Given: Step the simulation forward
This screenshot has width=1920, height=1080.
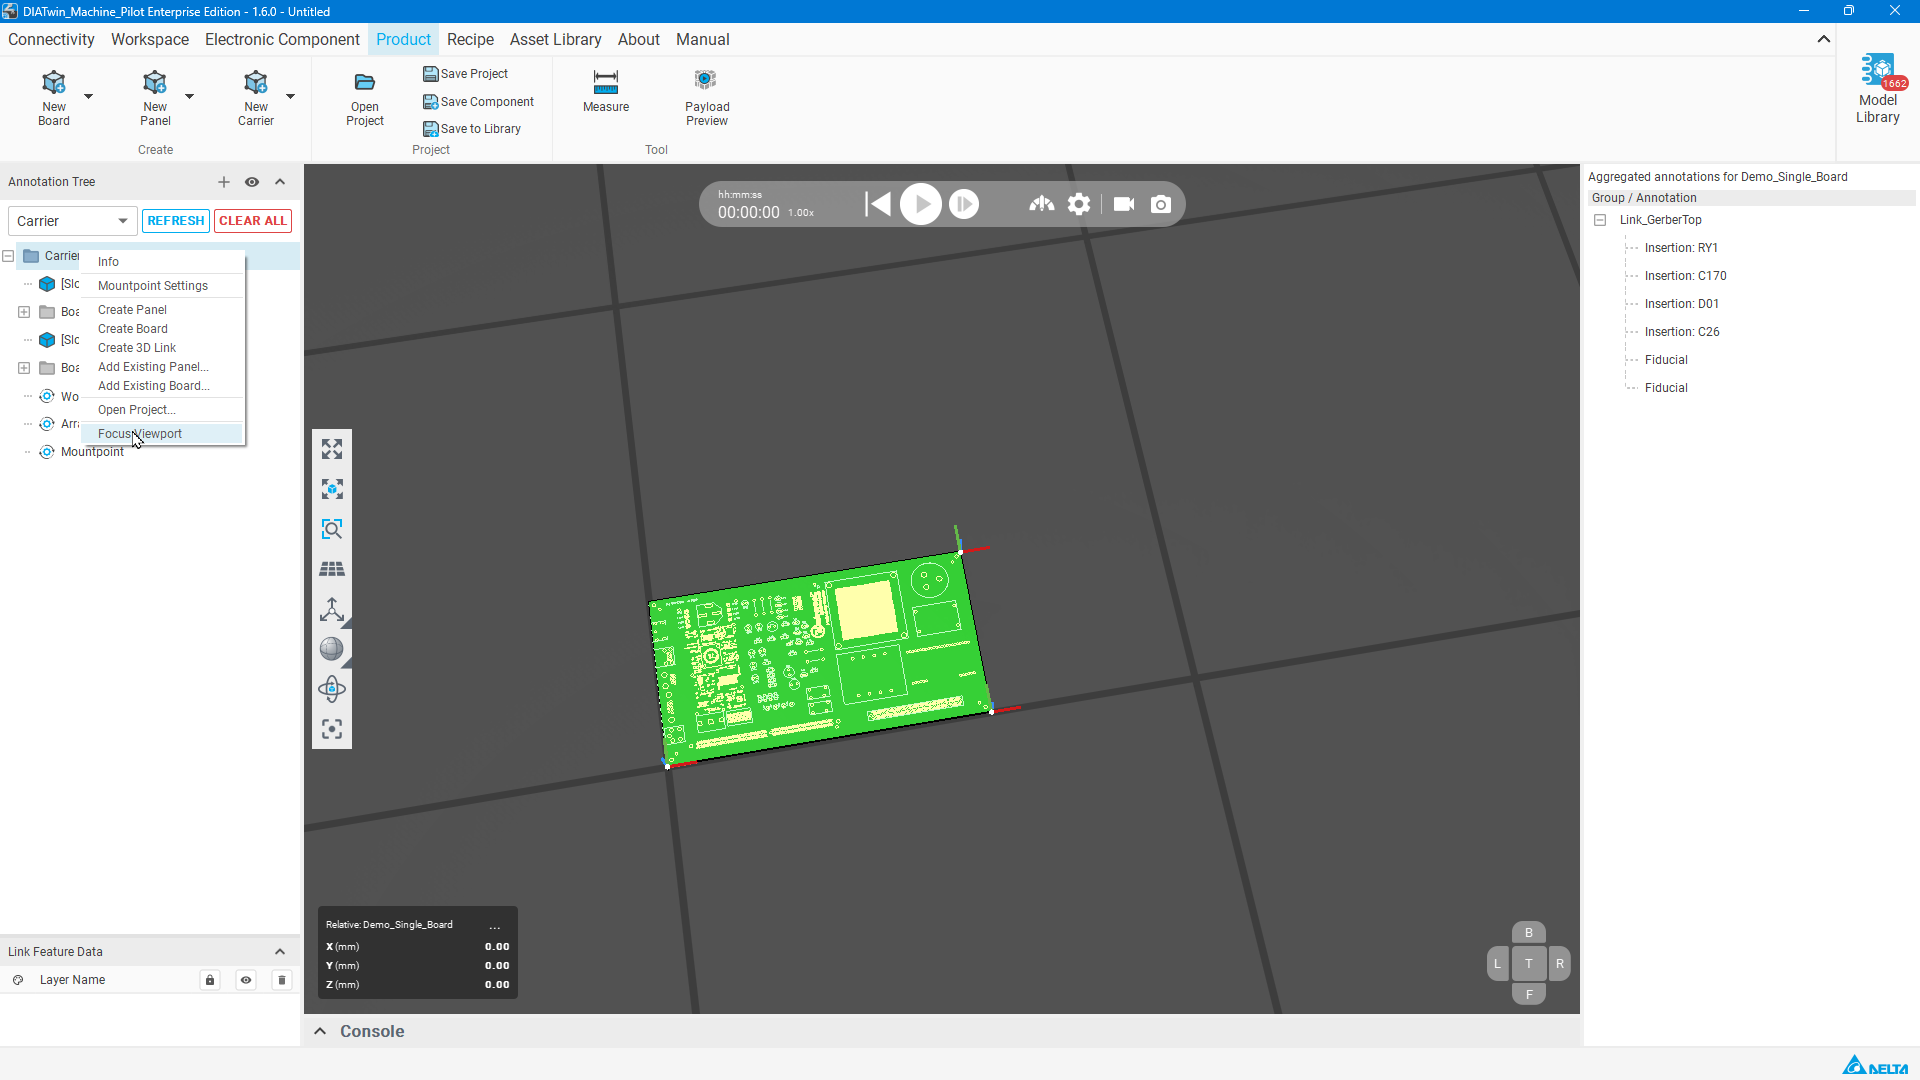Looking at the screenshot, I should point(964,204).
